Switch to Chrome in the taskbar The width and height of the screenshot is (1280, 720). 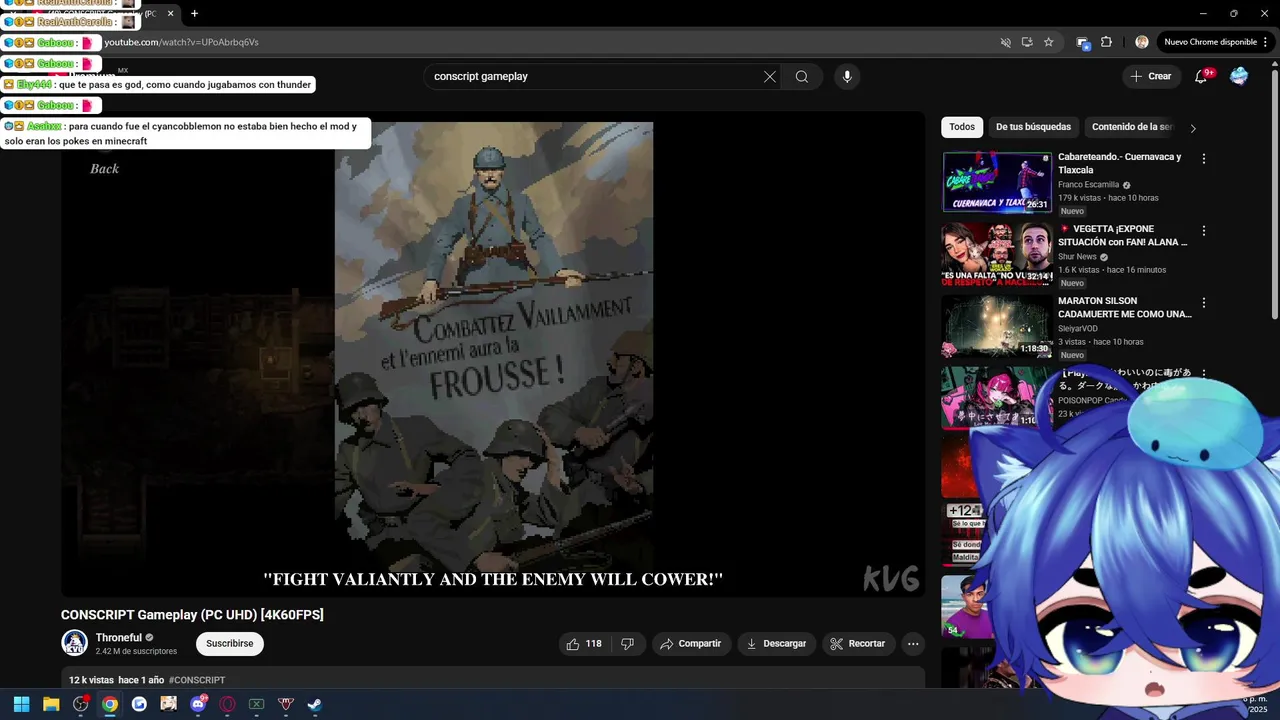[110, 704]
